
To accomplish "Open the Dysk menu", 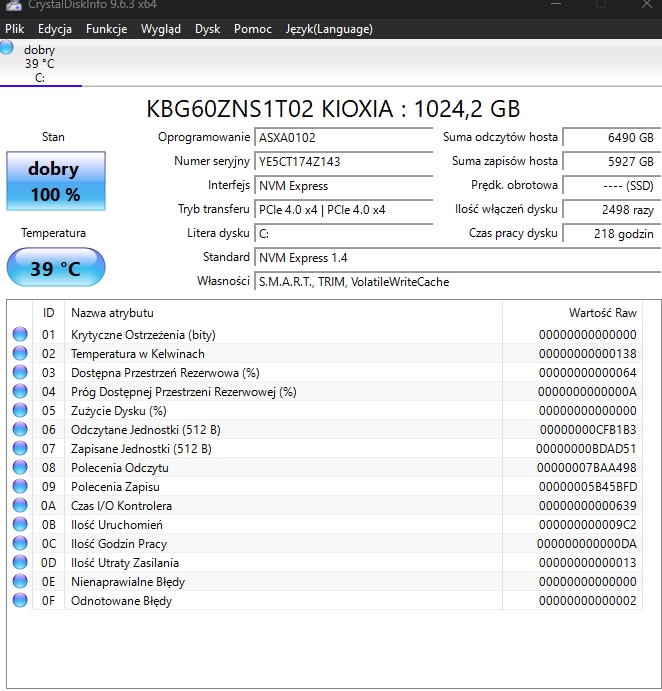I will pyautogui.click(x=207, y=29).
